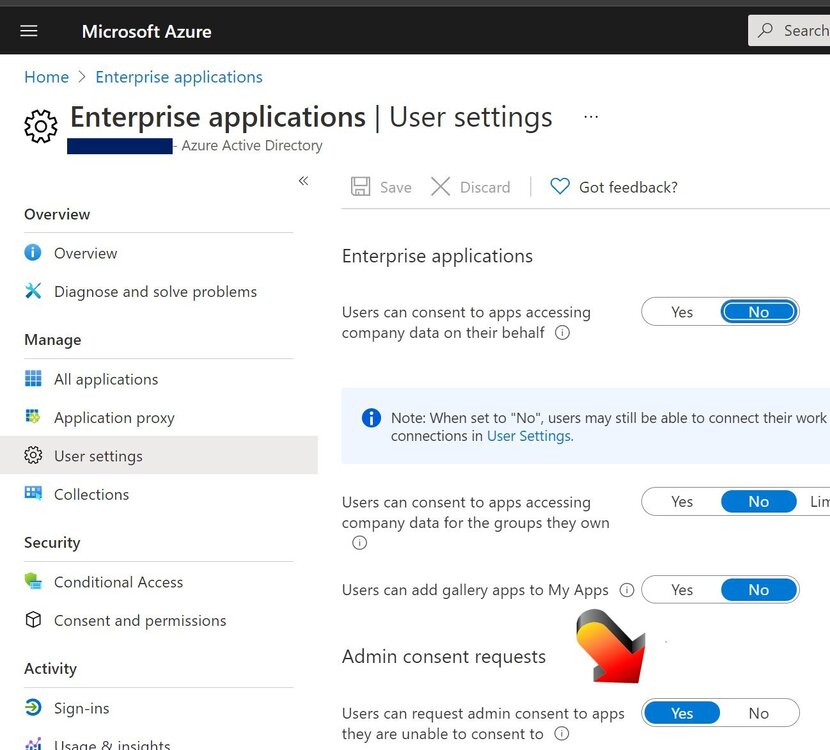
Task: Set user consent on their behalf to Yes
Action: coord(682,312)
